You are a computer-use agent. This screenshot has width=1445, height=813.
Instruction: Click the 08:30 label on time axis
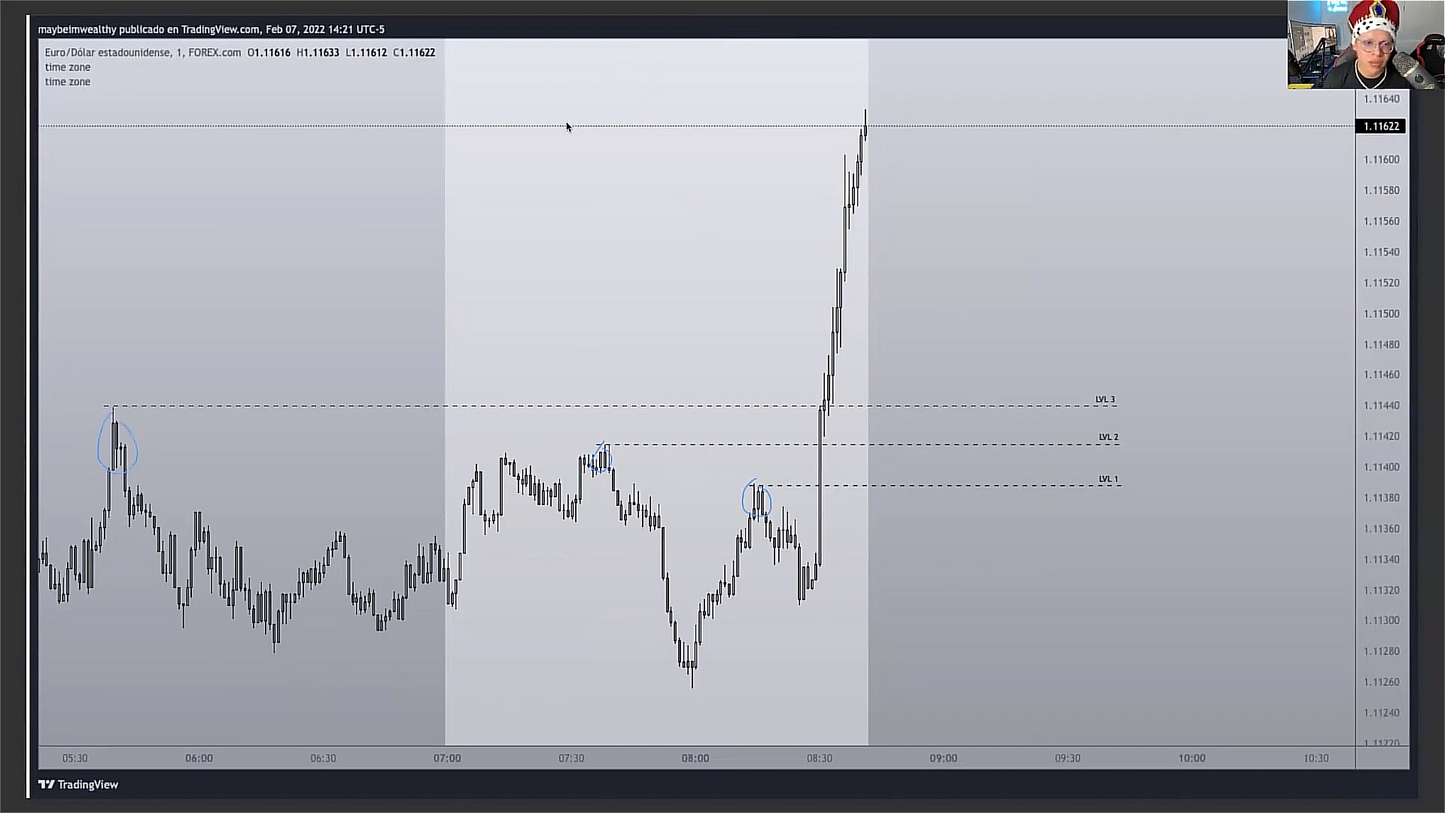click(819, 758)
